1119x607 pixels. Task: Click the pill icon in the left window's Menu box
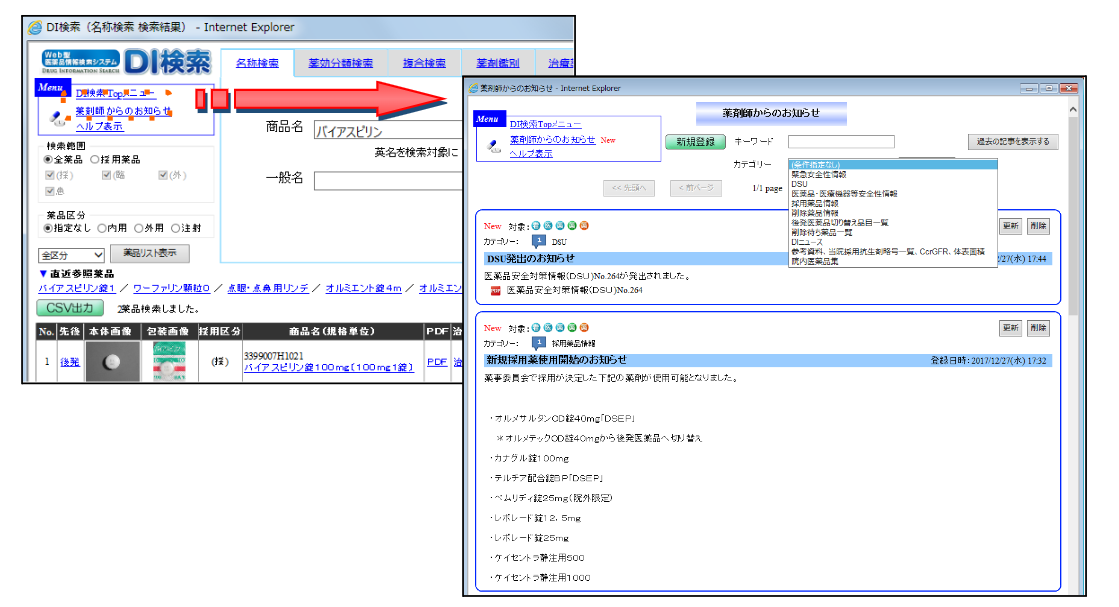pos(56,117)
